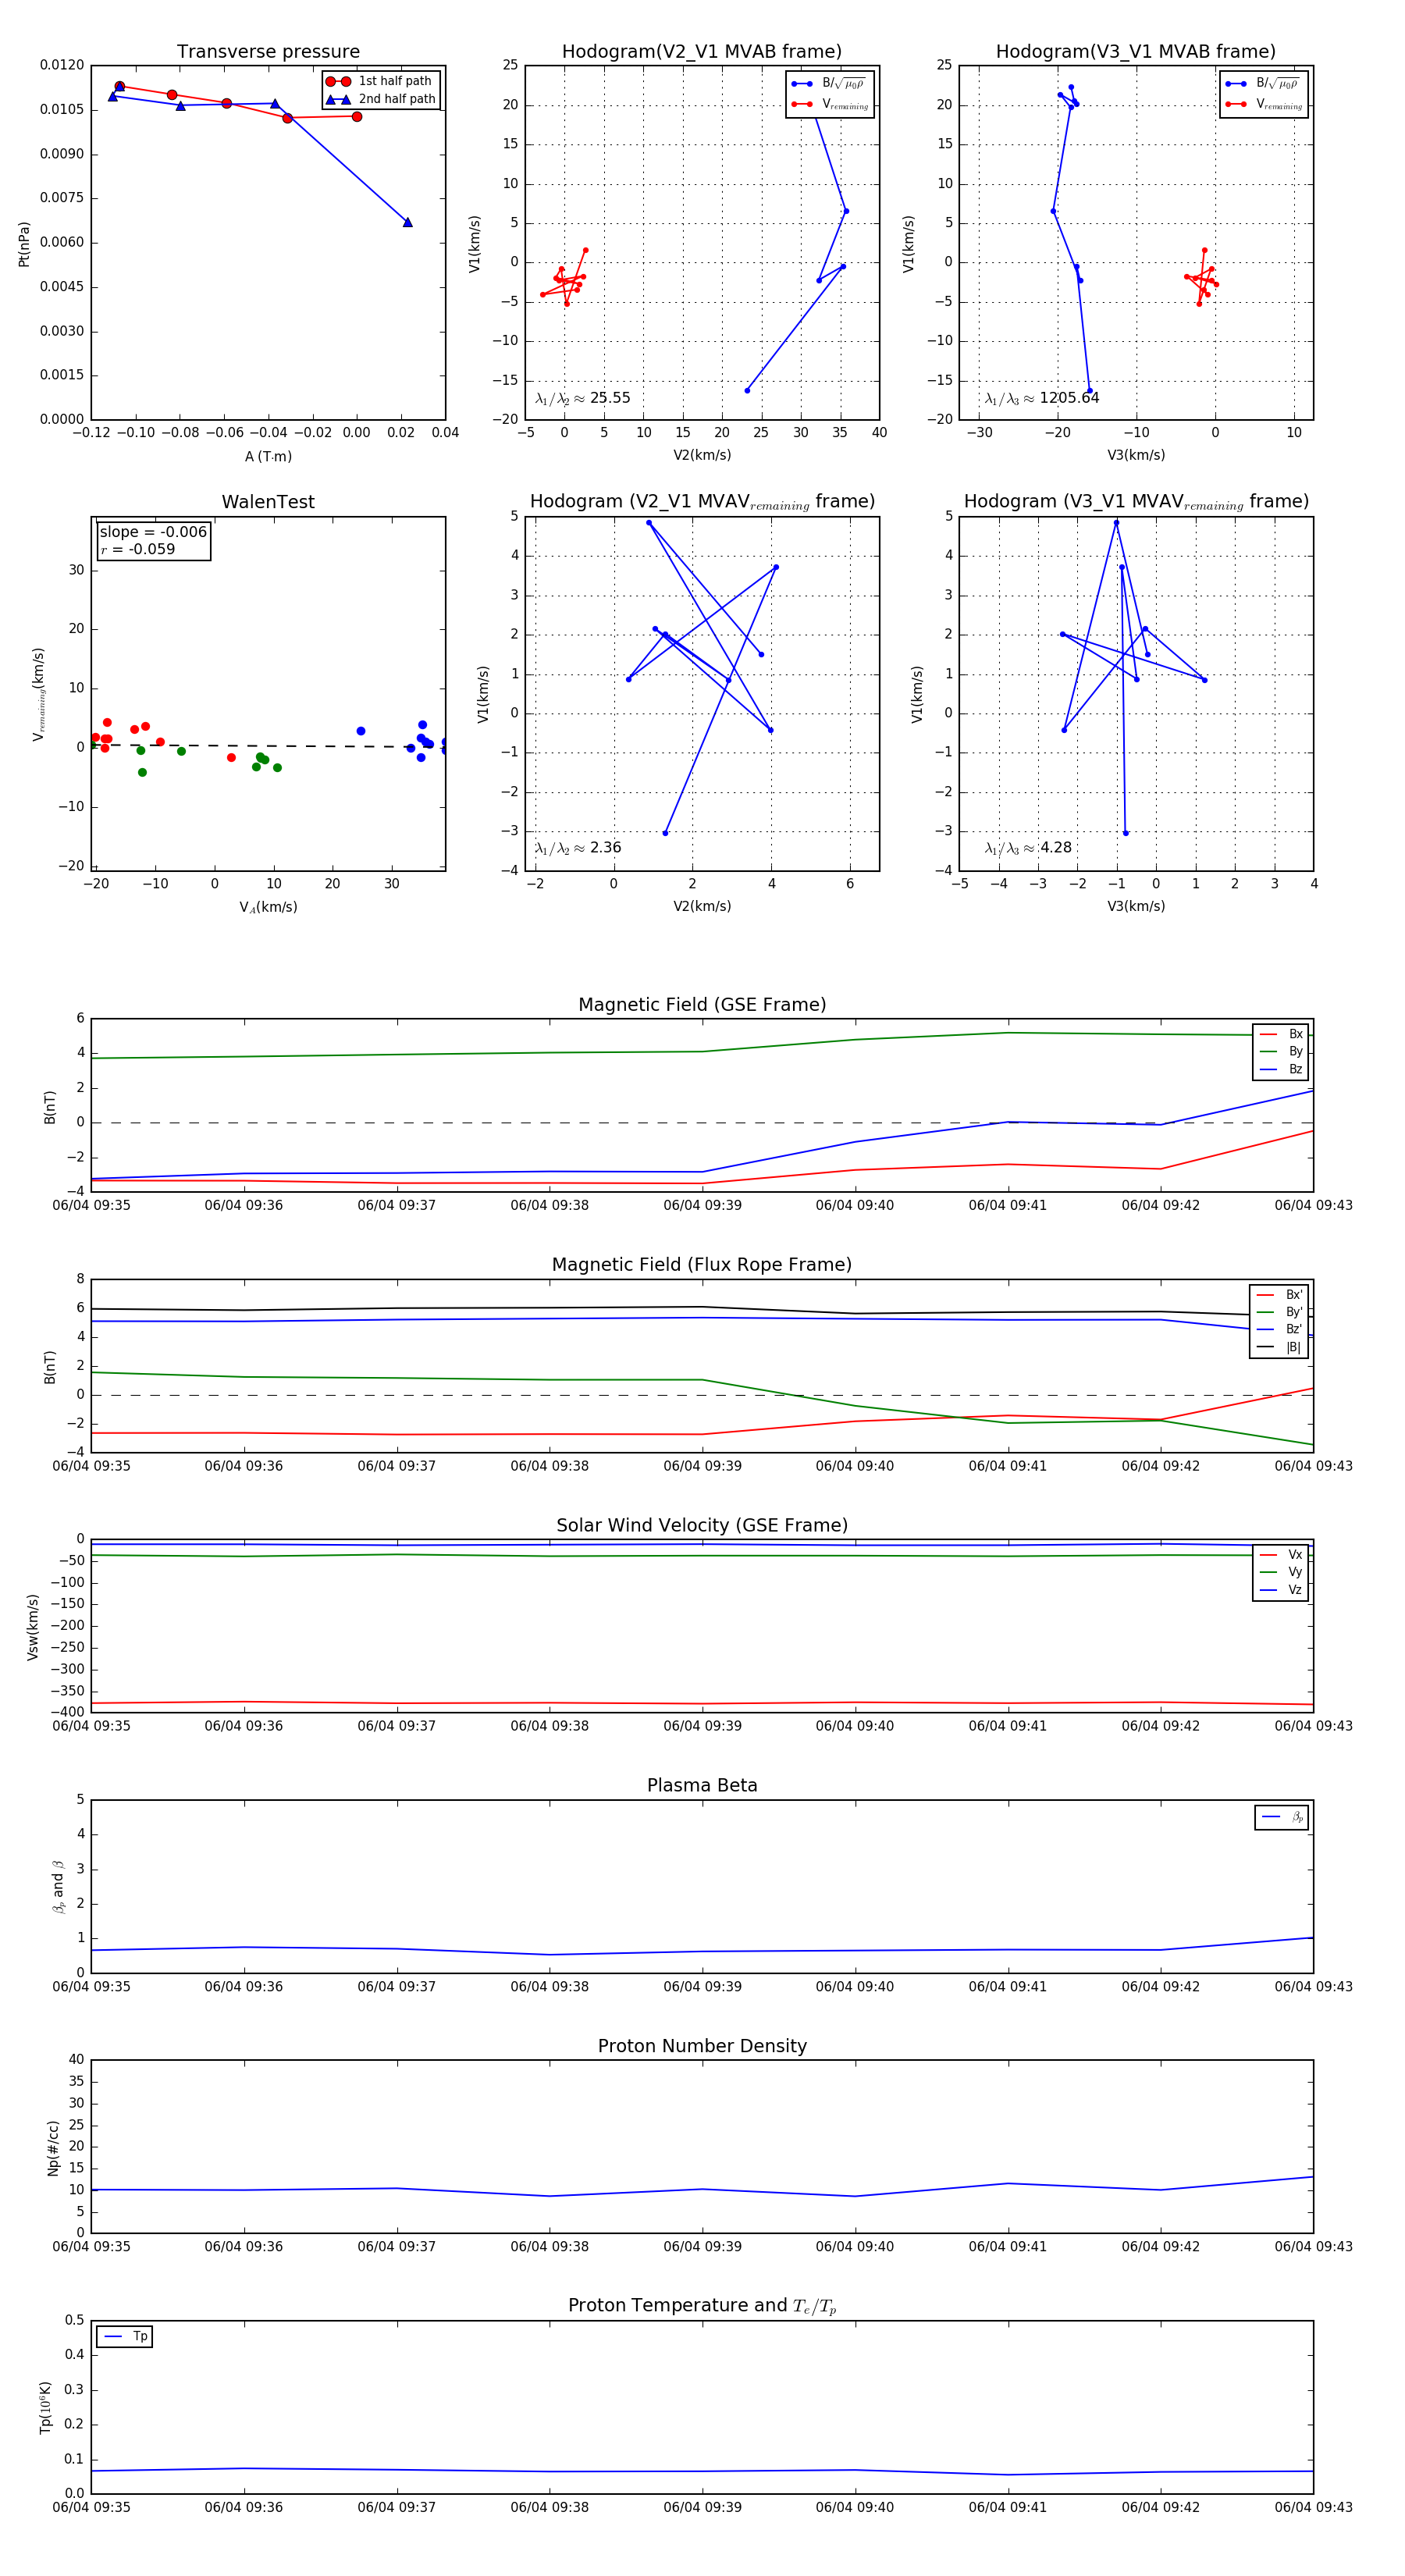Screen dimensions: 1405x2576
Task: Click 'Np(#/cc)' y-axis label
Action: coord(53,2146)
